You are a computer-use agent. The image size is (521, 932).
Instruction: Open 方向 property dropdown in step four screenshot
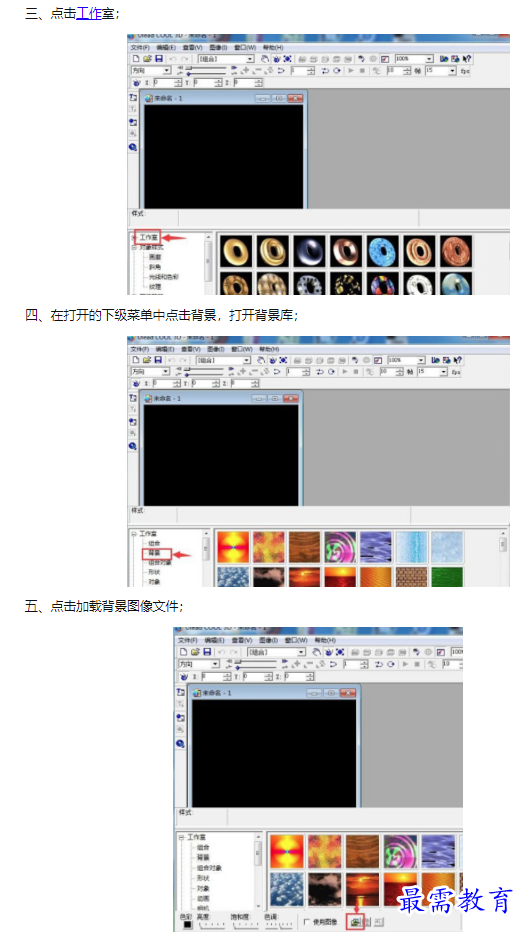click(x=151, y=371)
